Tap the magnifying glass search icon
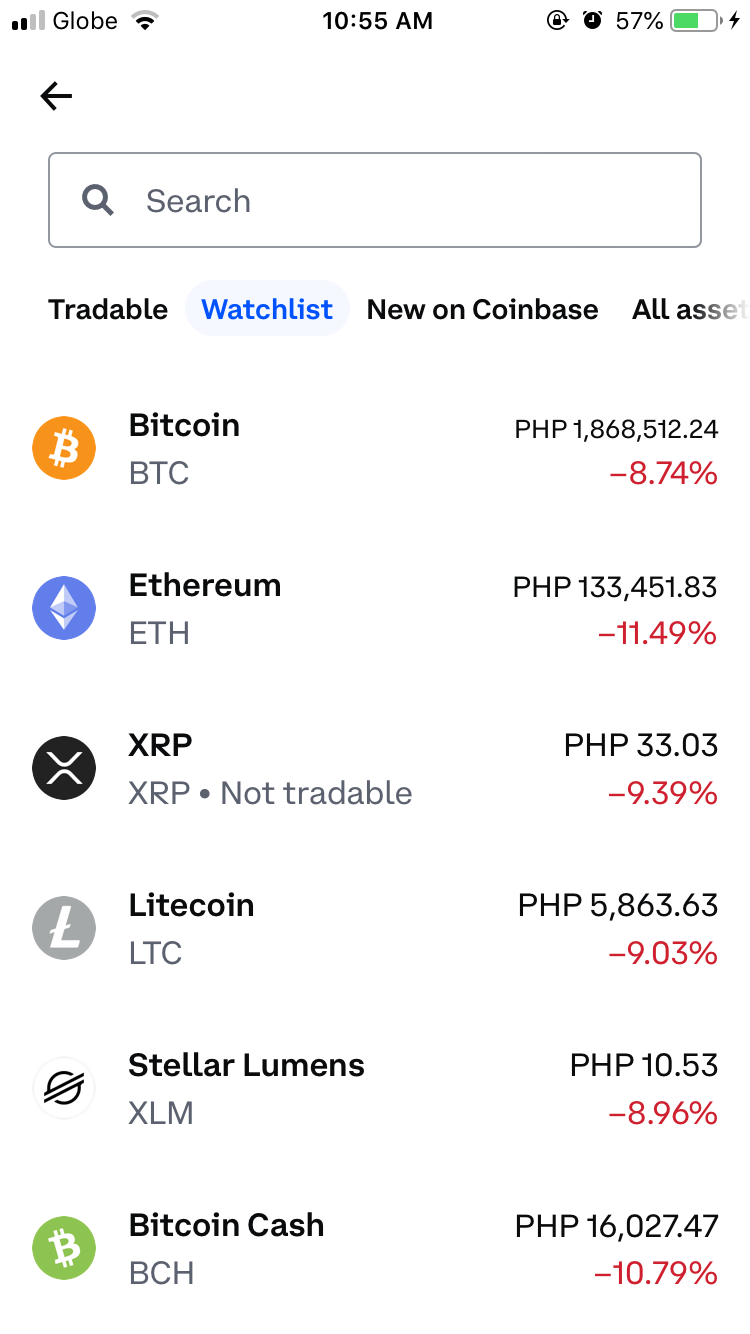Screen dimensions: 750x1334 98,201
